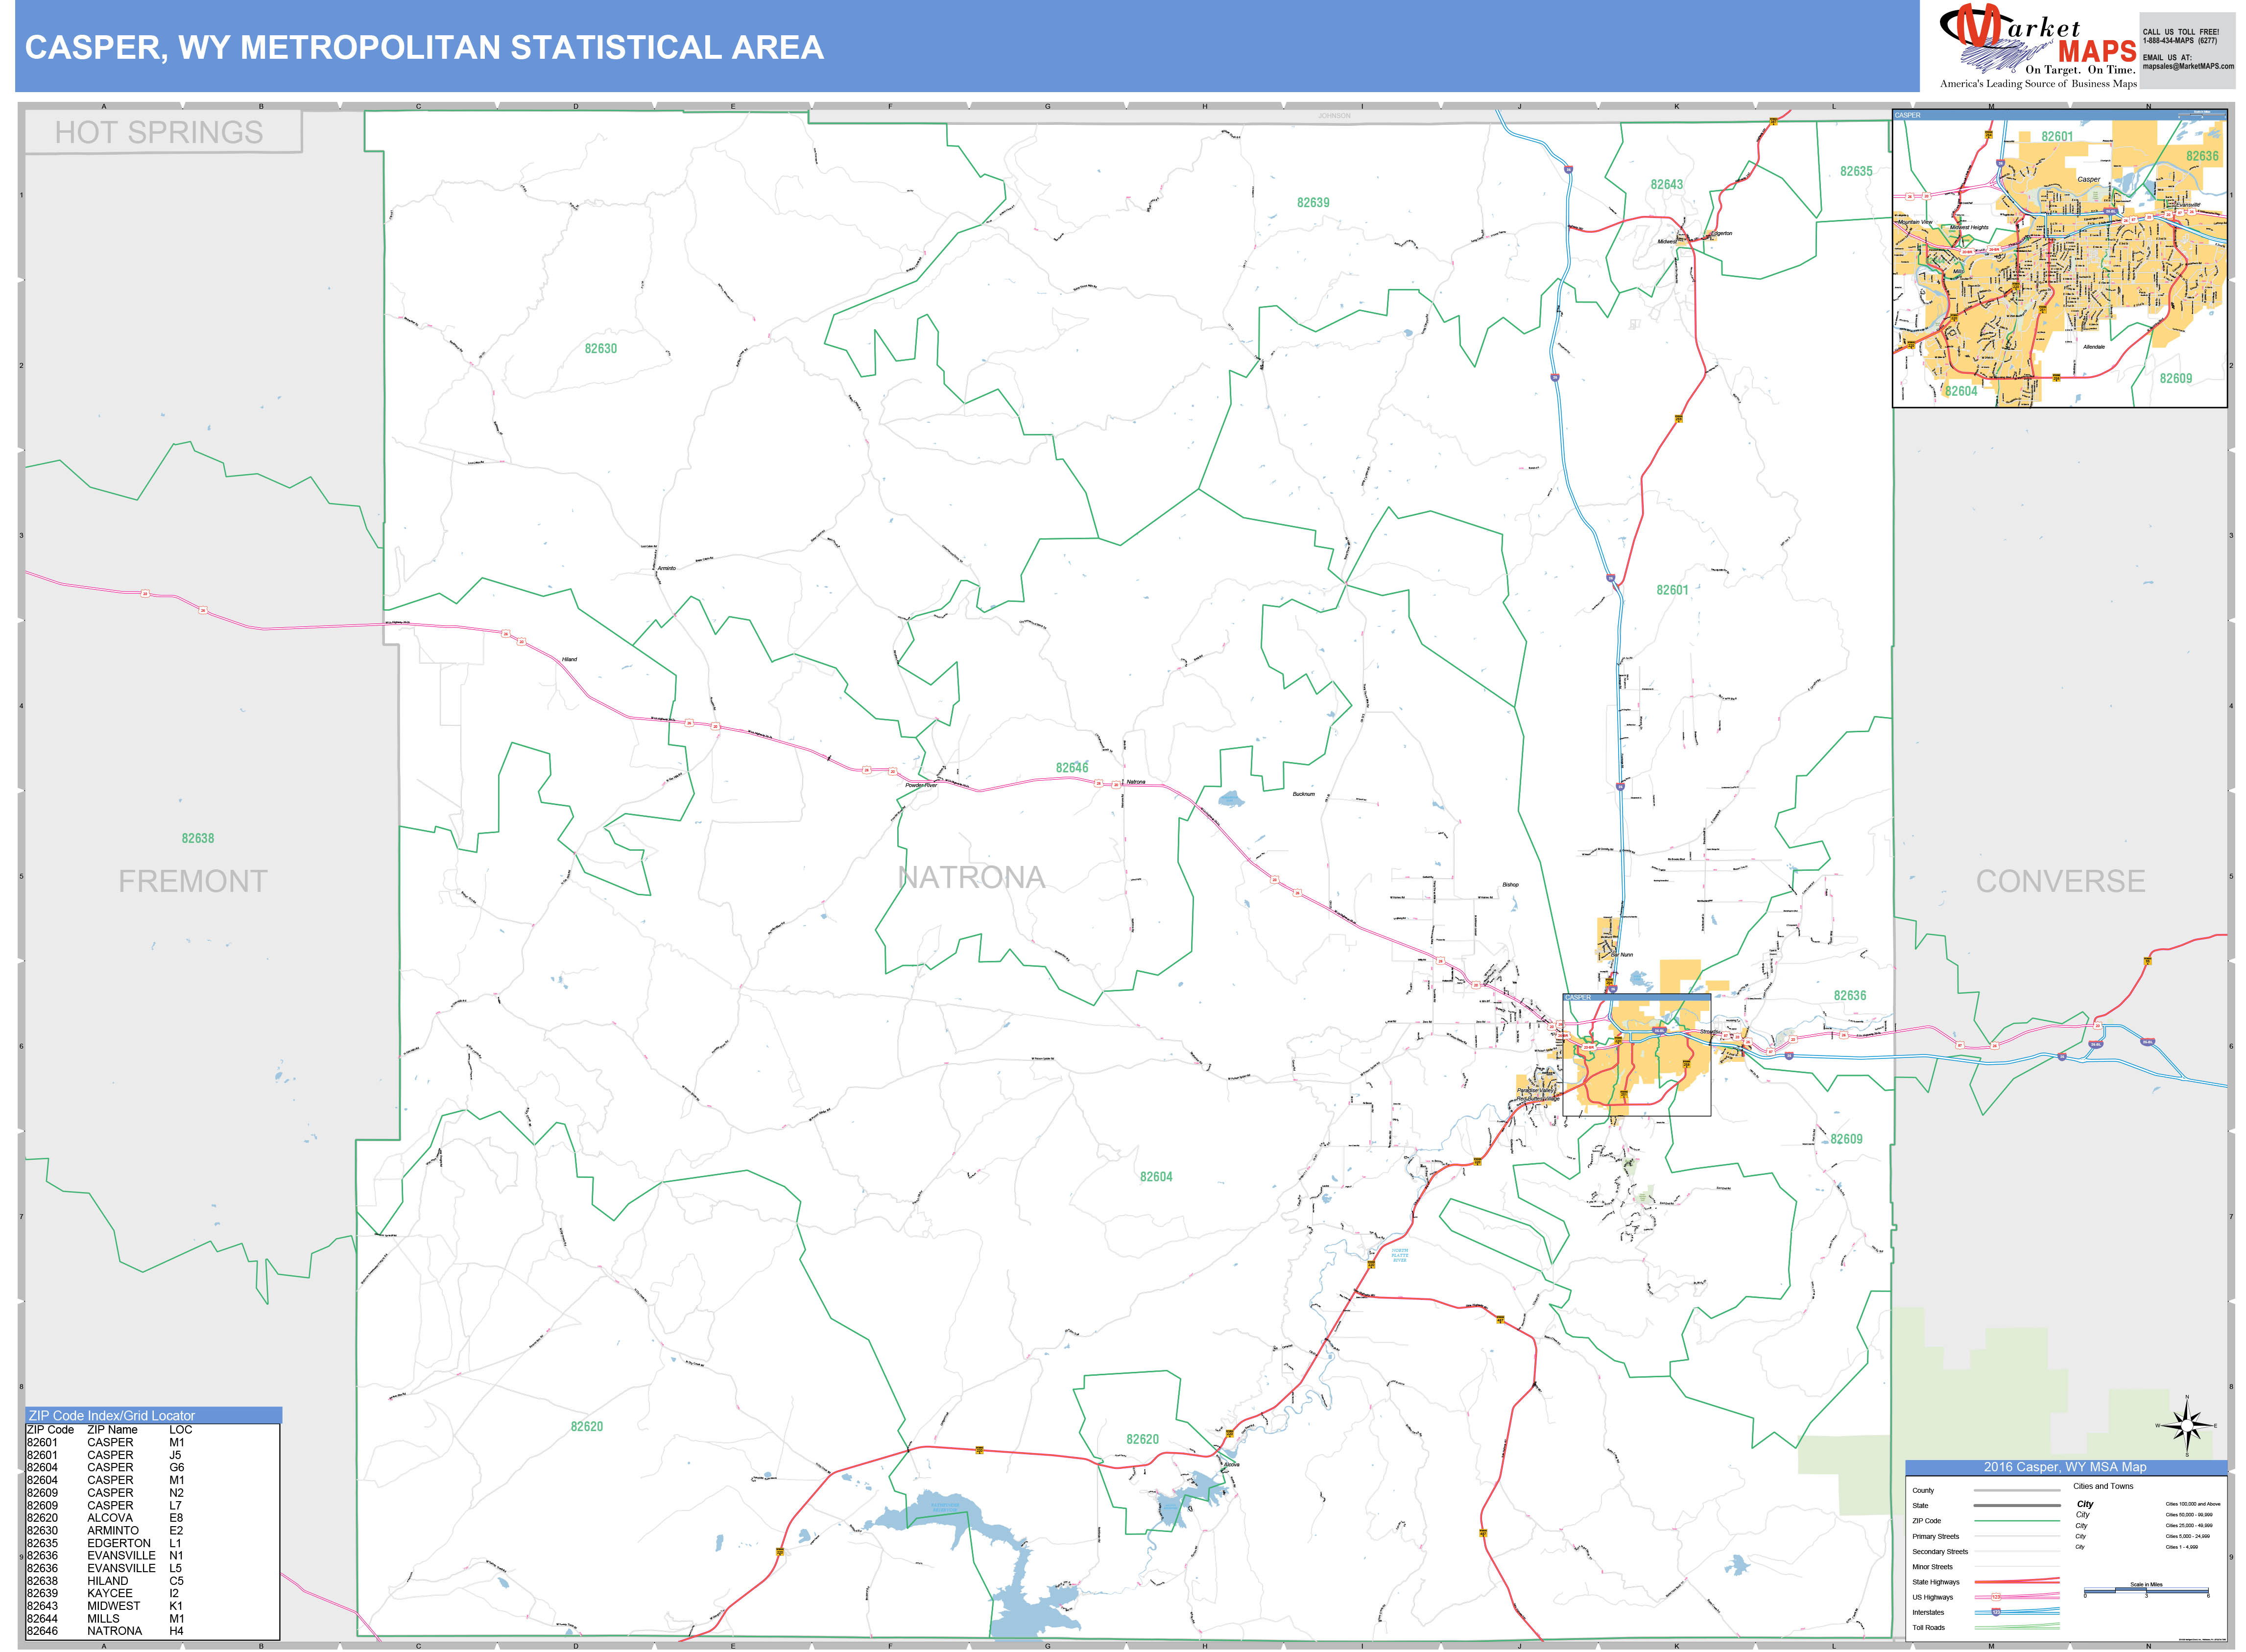Select the 82620 ALCOVA index row
This screenshot has height=1652, width=2246.
[105, 1518]
